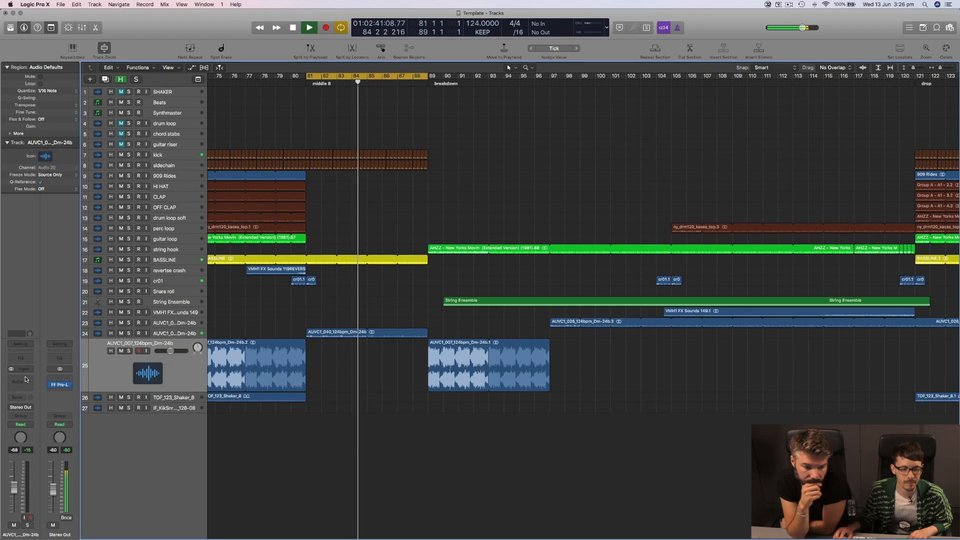Open the Library panel icon

click(x=10, y=28)
